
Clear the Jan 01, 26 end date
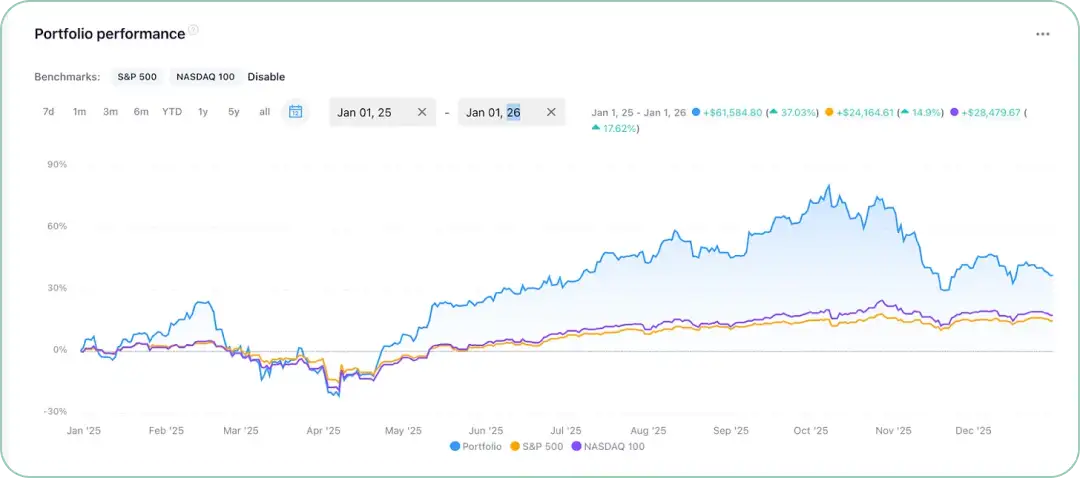[x=551, y=112]
